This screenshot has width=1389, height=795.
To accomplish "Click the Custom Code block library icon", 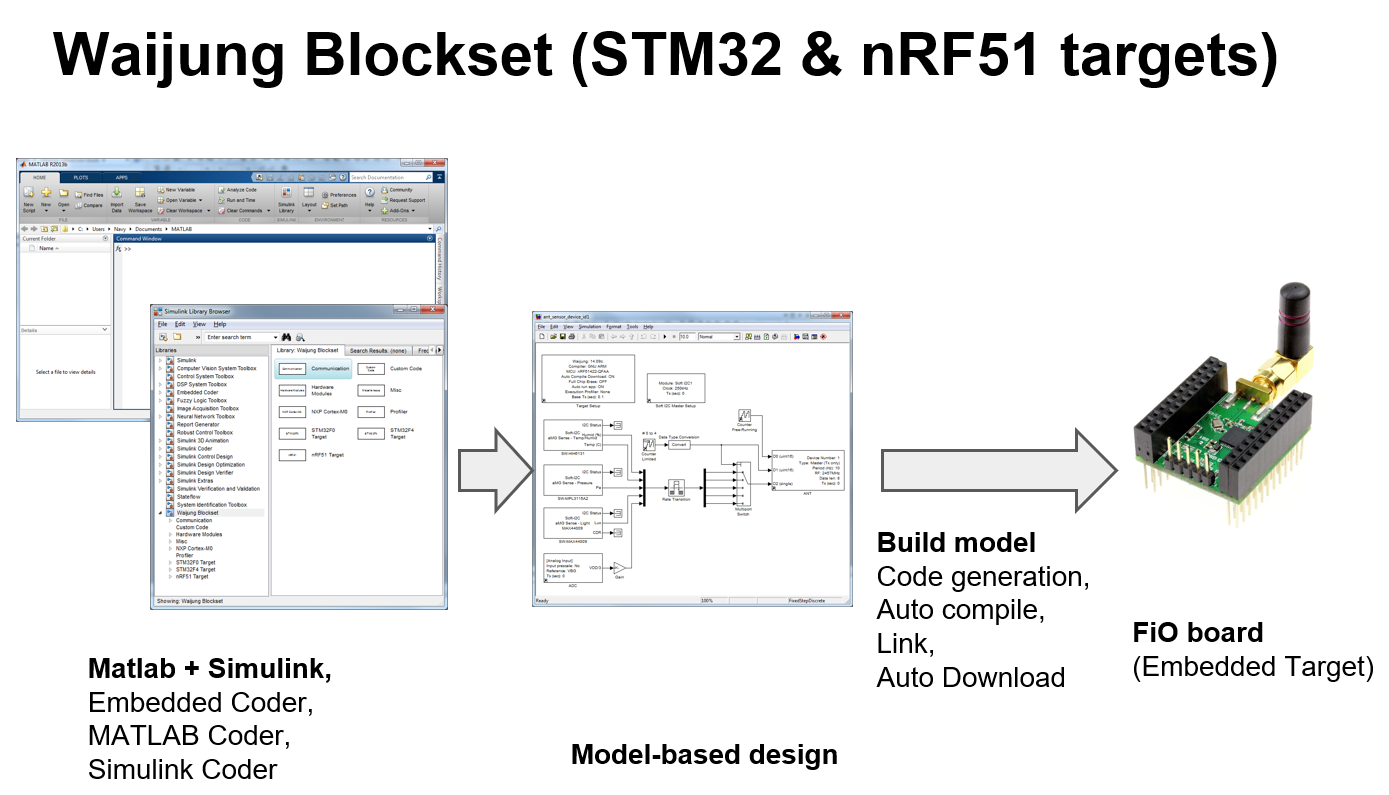I will [x=370, y=369].
